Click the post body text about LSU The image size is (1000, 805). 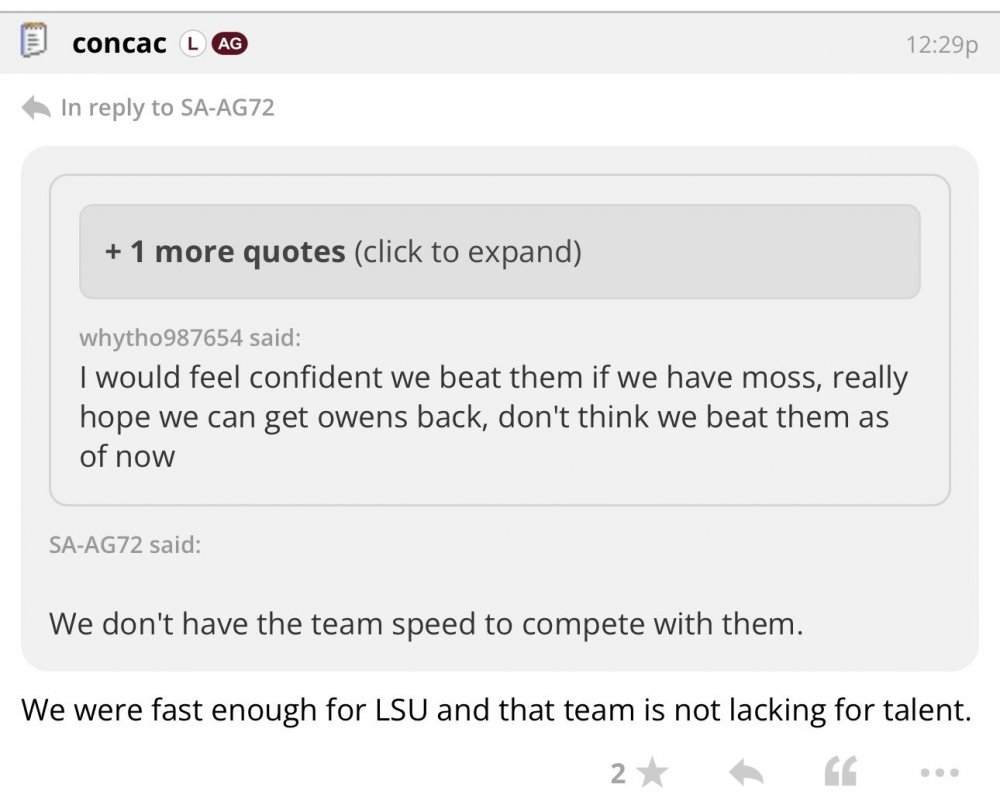pyautogui.click(x=496, y=710)
